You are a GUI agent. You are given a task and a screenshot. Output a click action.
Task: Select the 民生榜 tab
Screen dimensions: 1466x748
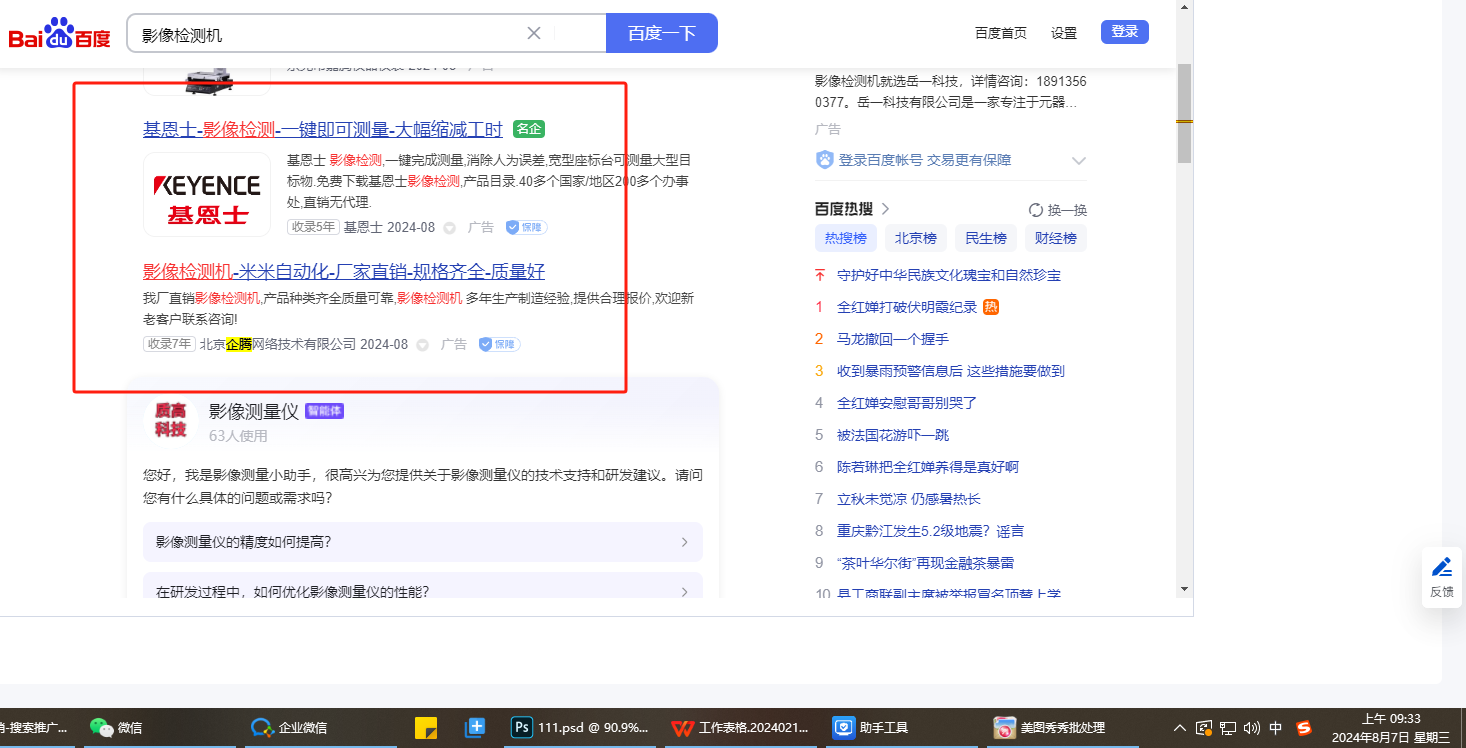point(985,238)
